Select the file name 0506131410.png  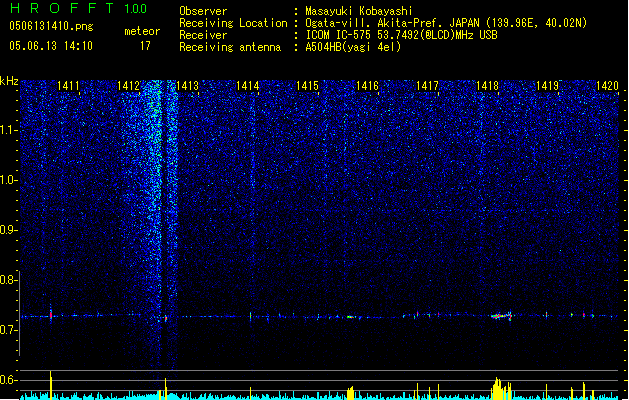point(51,26)
